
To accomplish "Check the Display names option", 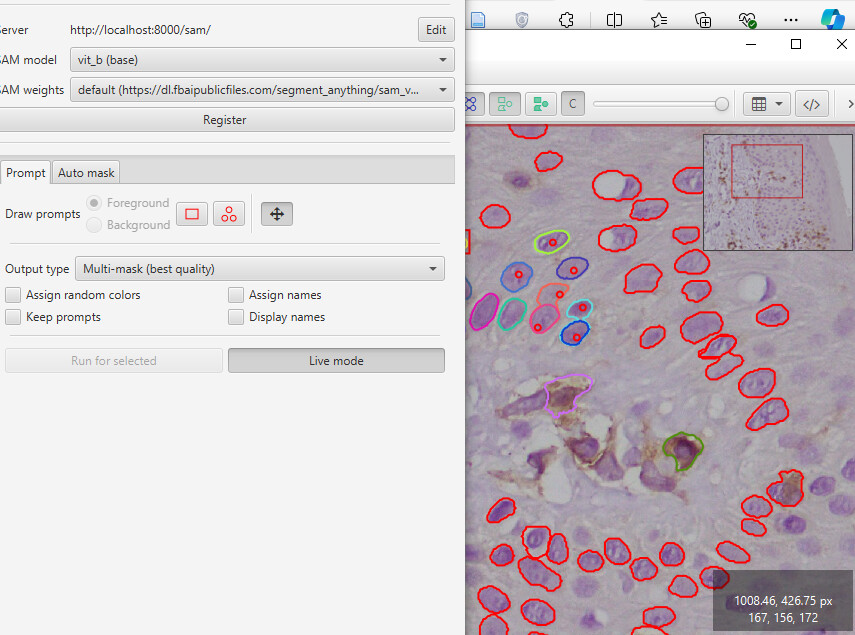I will pos(235,316).
